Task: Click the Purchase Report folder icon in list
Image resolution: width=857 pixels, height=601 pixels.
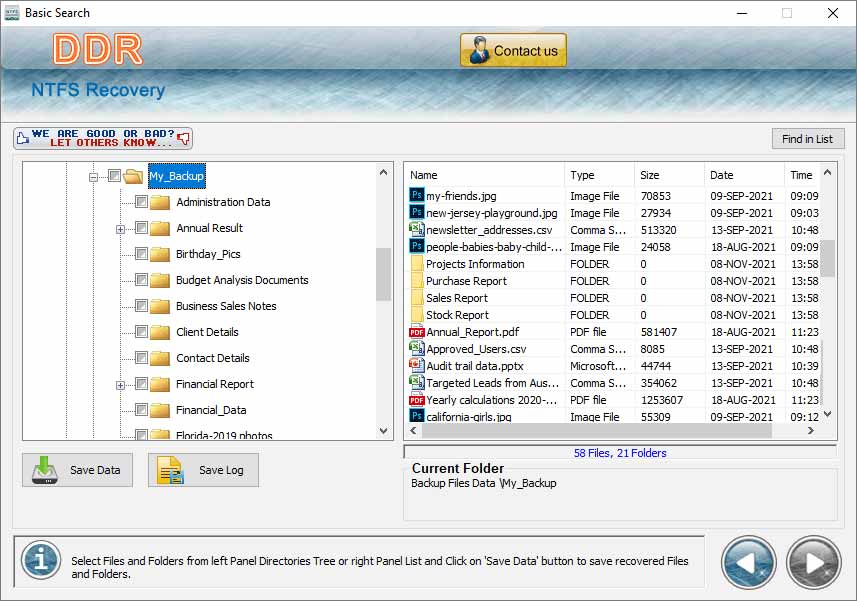Action: point(416,280)
